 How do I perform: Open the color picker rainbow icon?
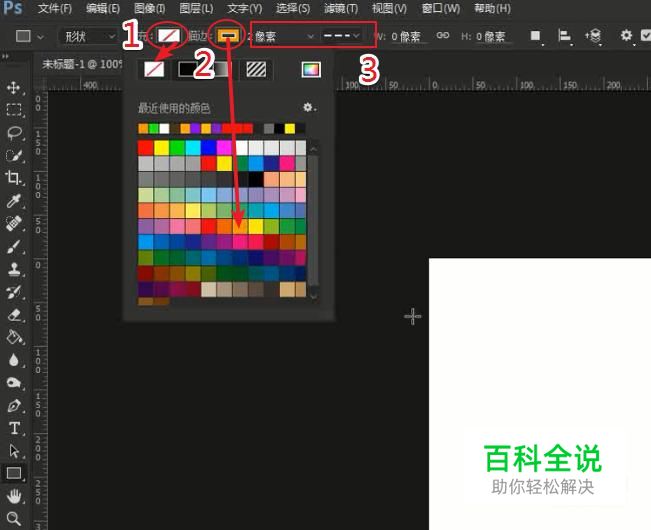click(311, 70)
